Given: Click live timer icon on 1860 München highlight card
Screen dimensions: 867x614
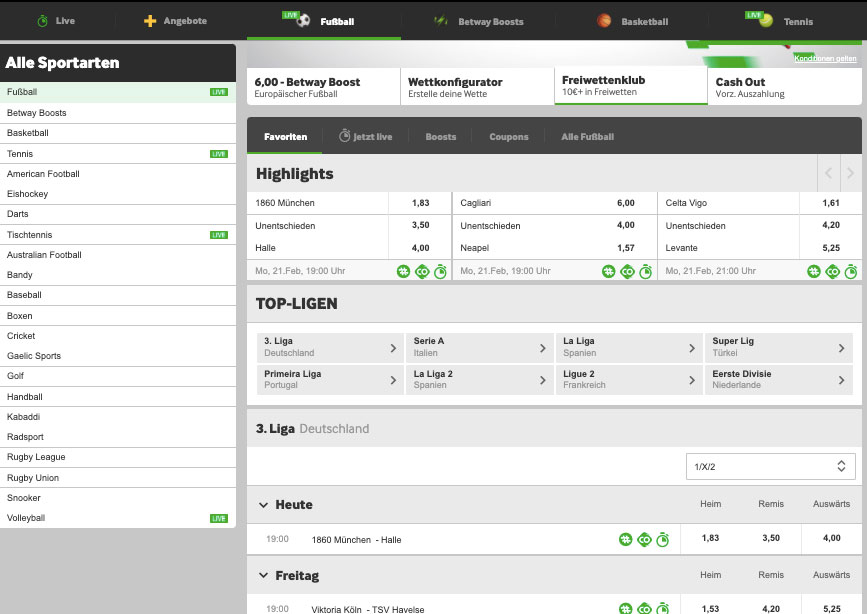Looking at the screenshot, I should (440, 272).
